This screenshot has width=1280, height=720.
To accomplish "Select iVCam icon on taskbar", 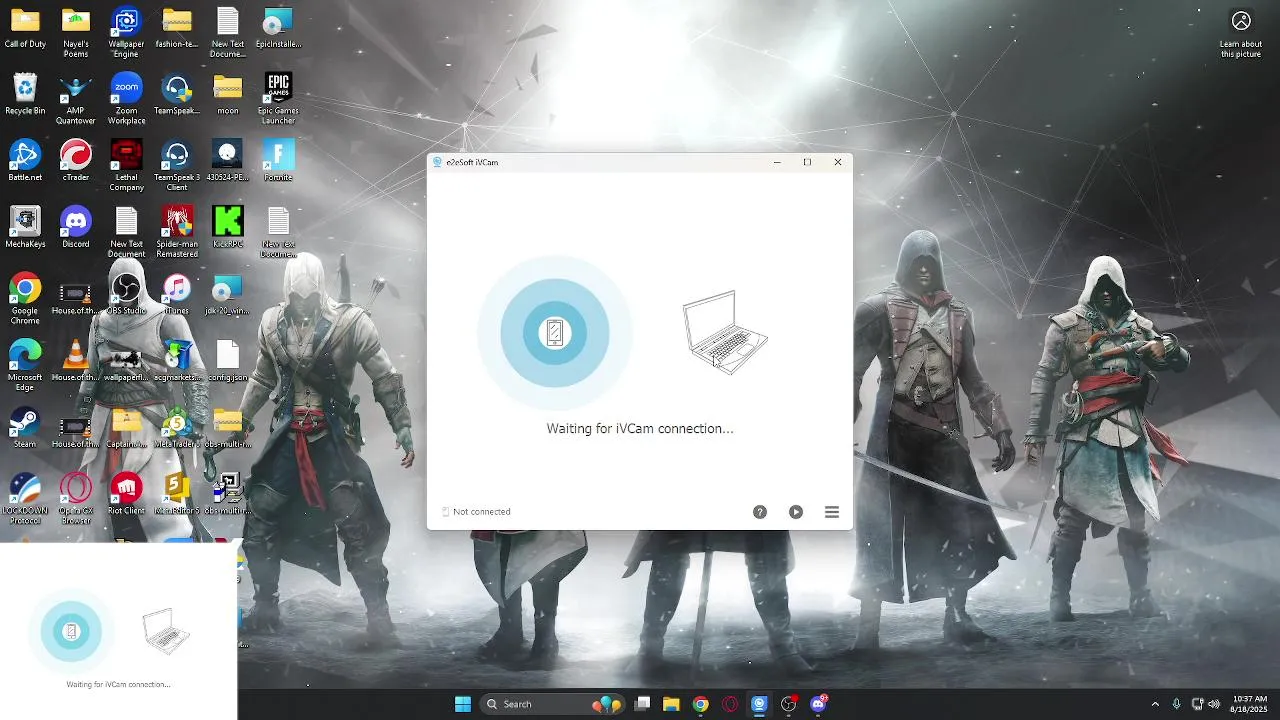I will 759,704.
